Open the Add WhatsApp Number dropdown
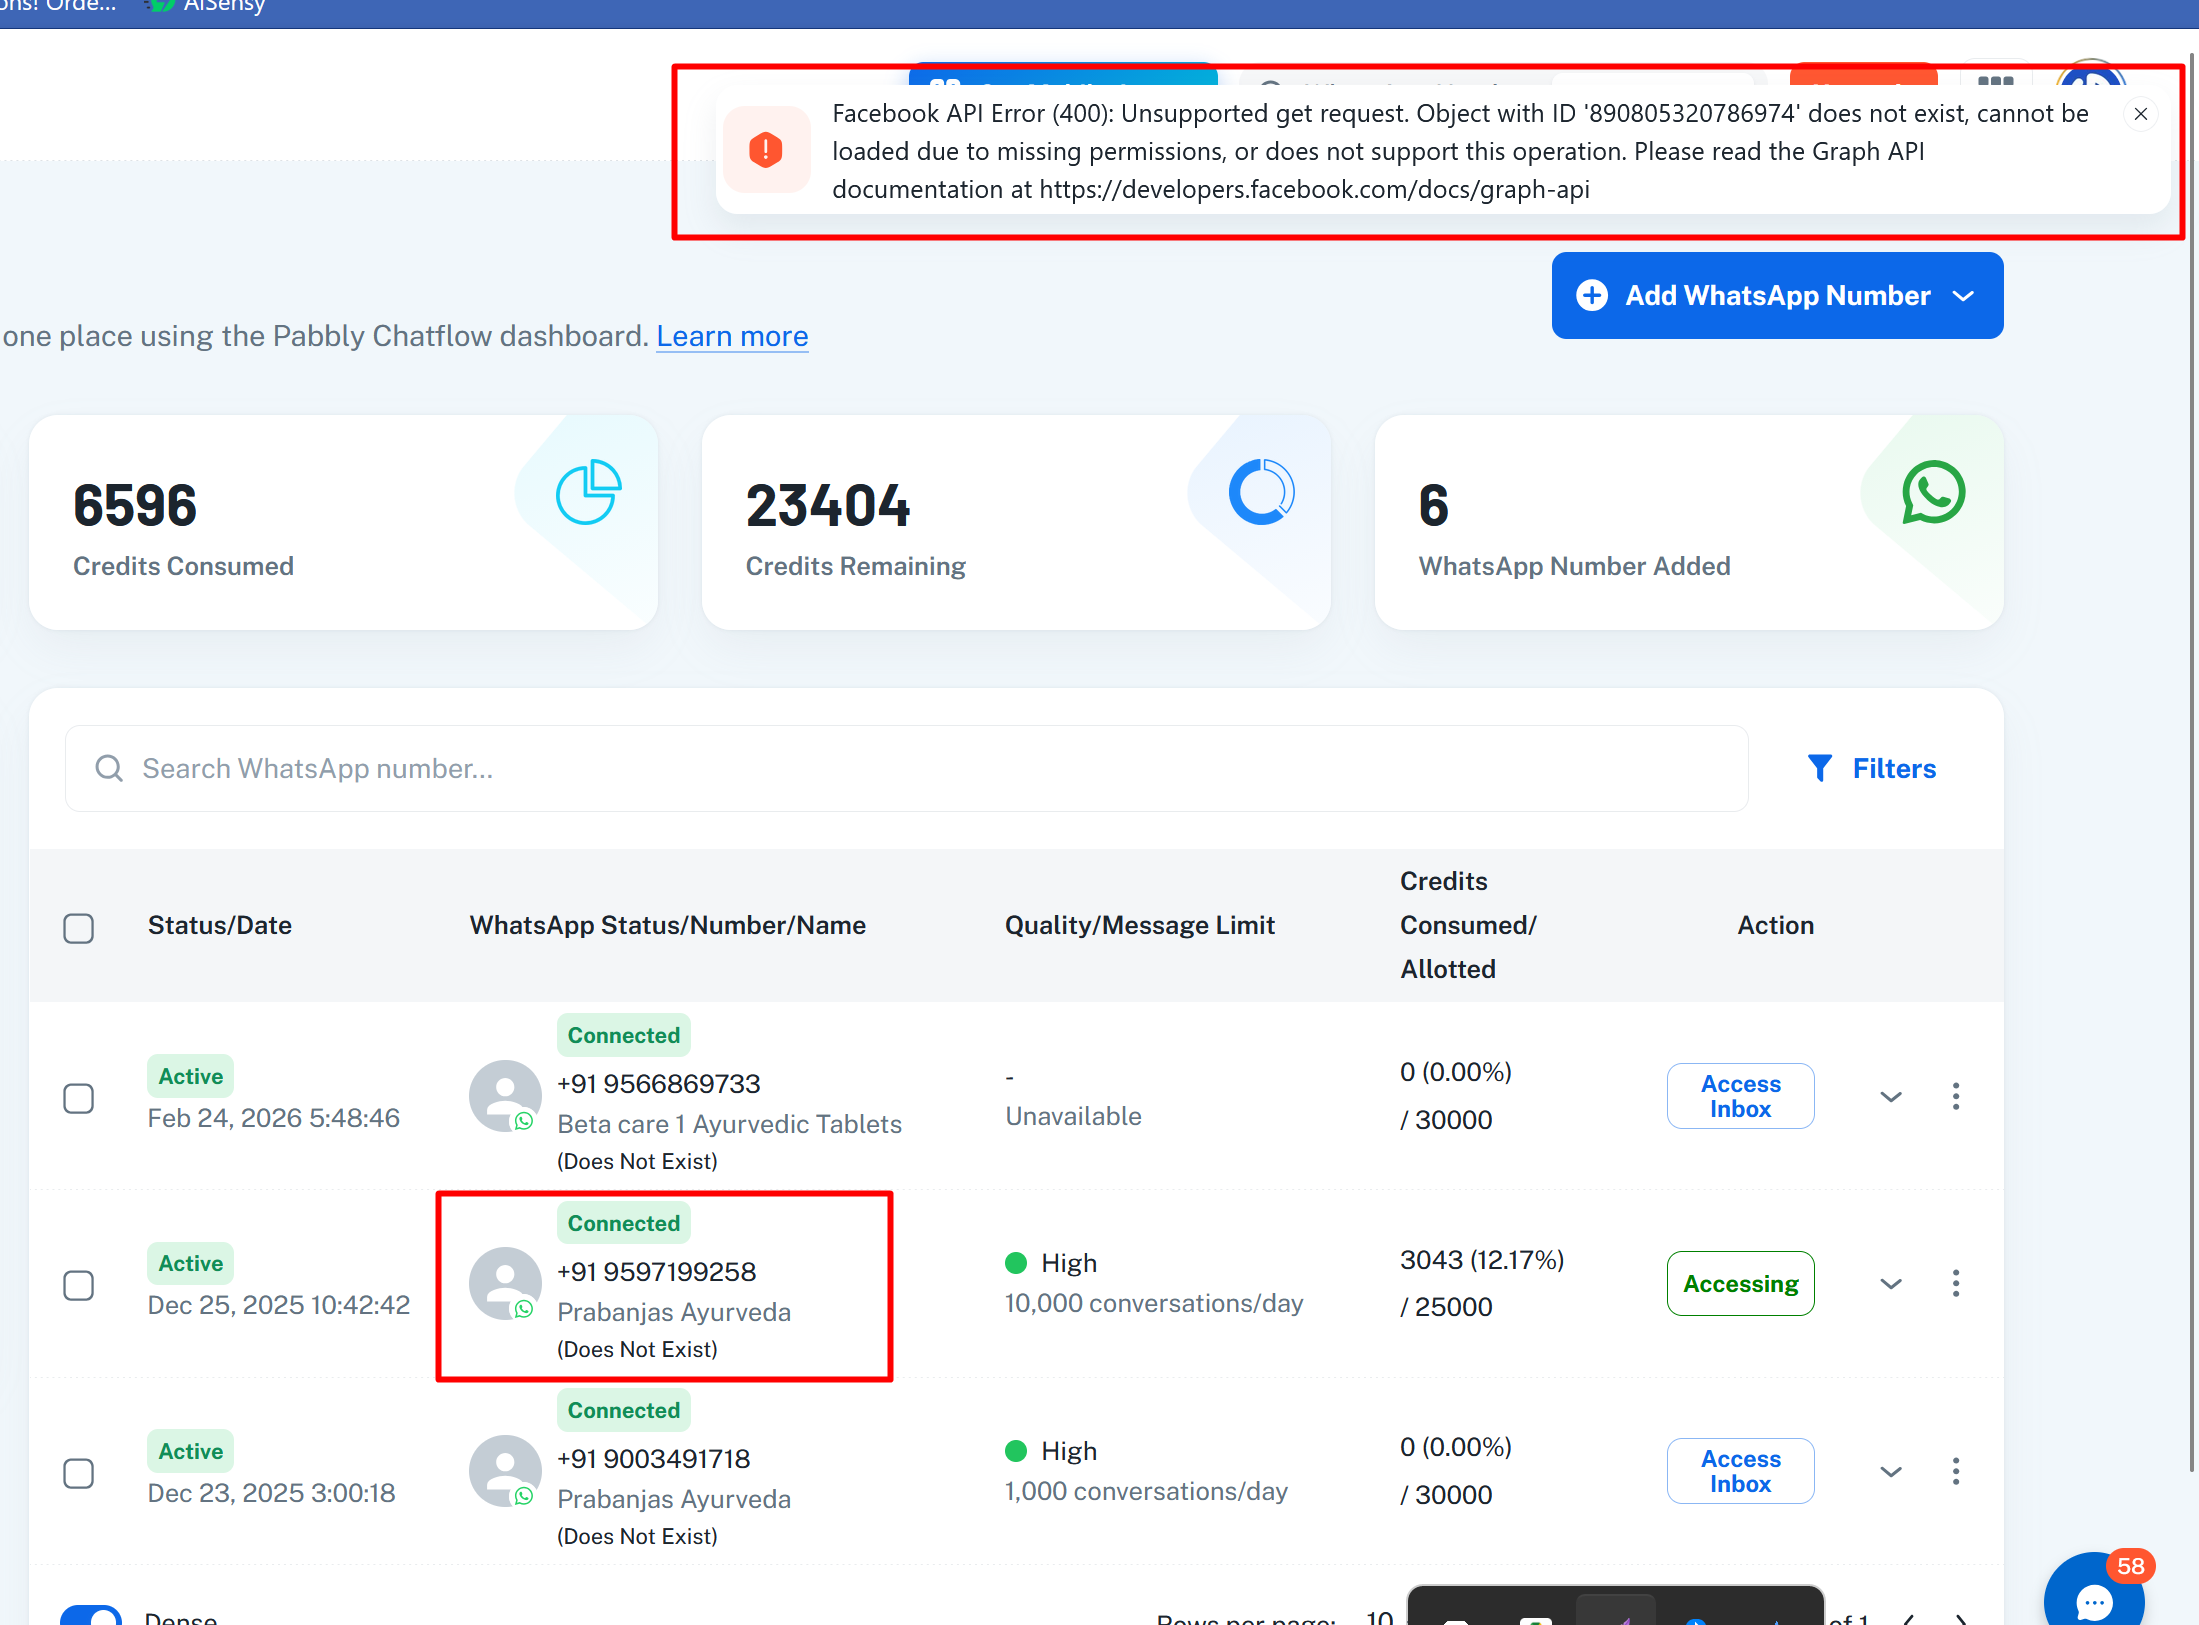 [1777, 295]
